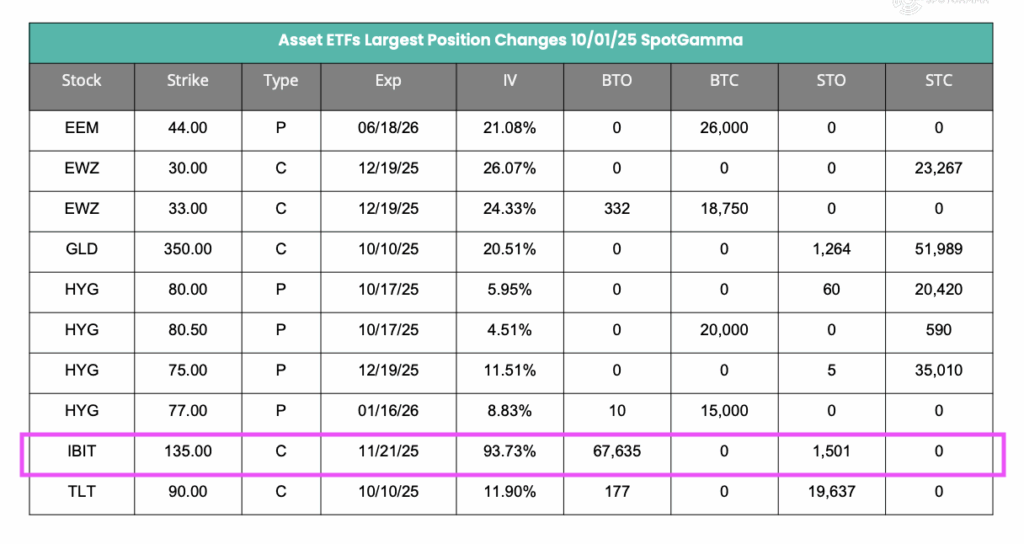The width and height of the screenshot is (1024, 544).
Task: Select the GLD stock cell
Action: coord(81,249)
